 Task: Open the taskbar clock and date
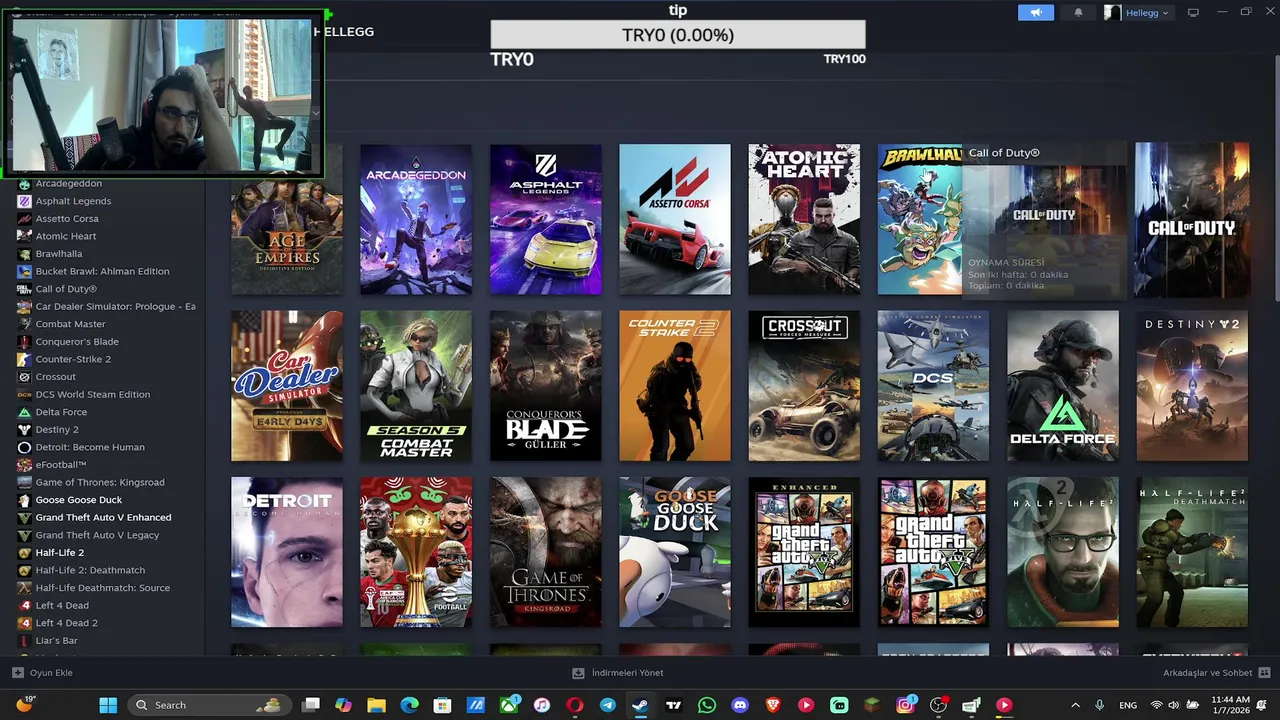(x=1230, y=705)
